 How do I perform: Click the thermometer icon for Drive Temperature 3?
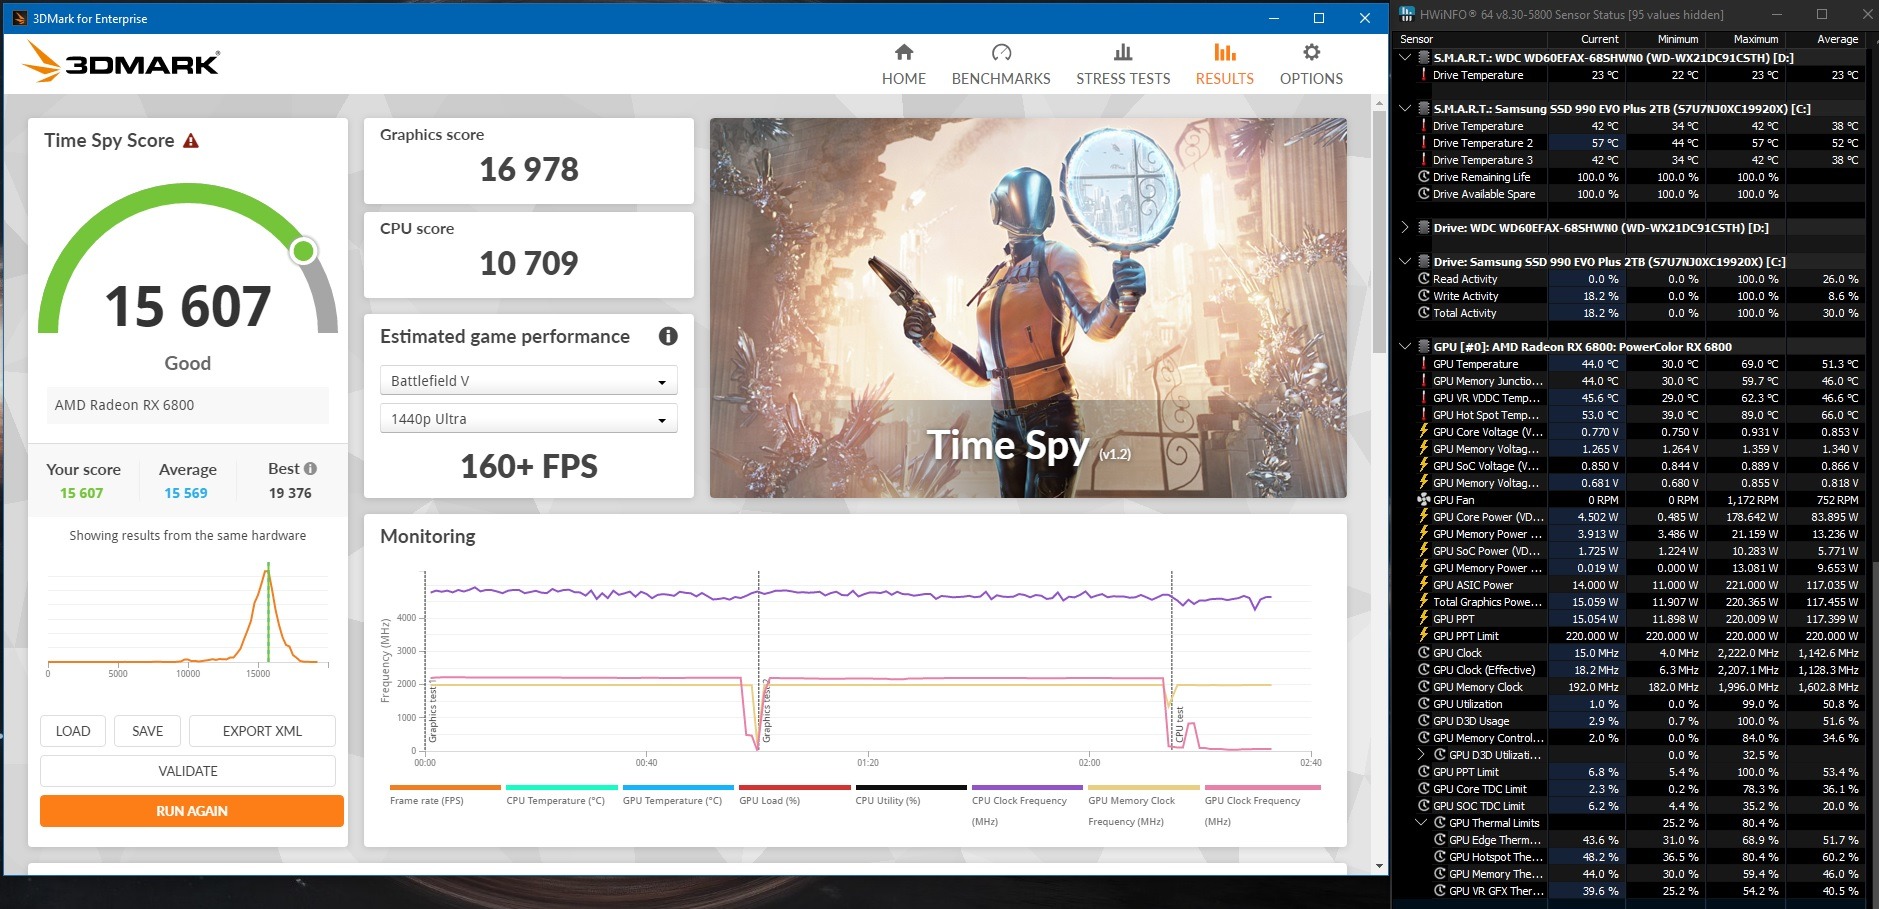click(1424, 160)
